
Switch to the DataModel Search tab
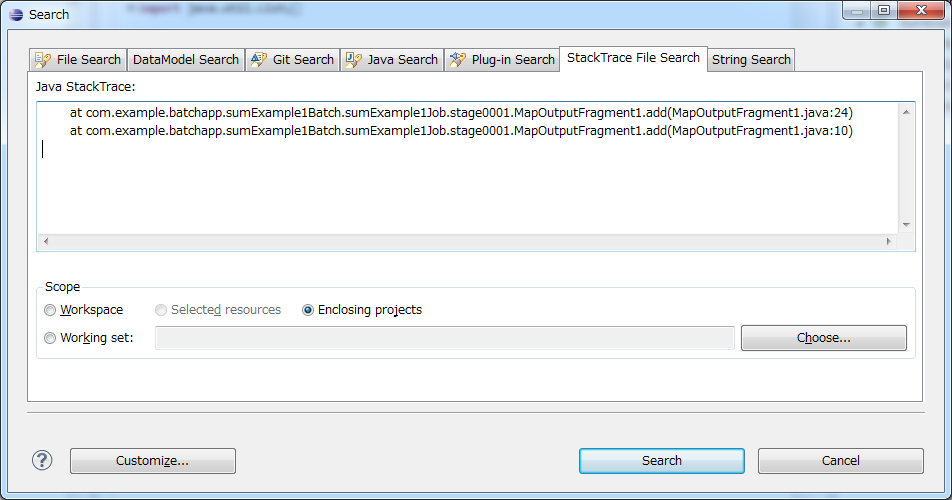(x=185, y=60)
